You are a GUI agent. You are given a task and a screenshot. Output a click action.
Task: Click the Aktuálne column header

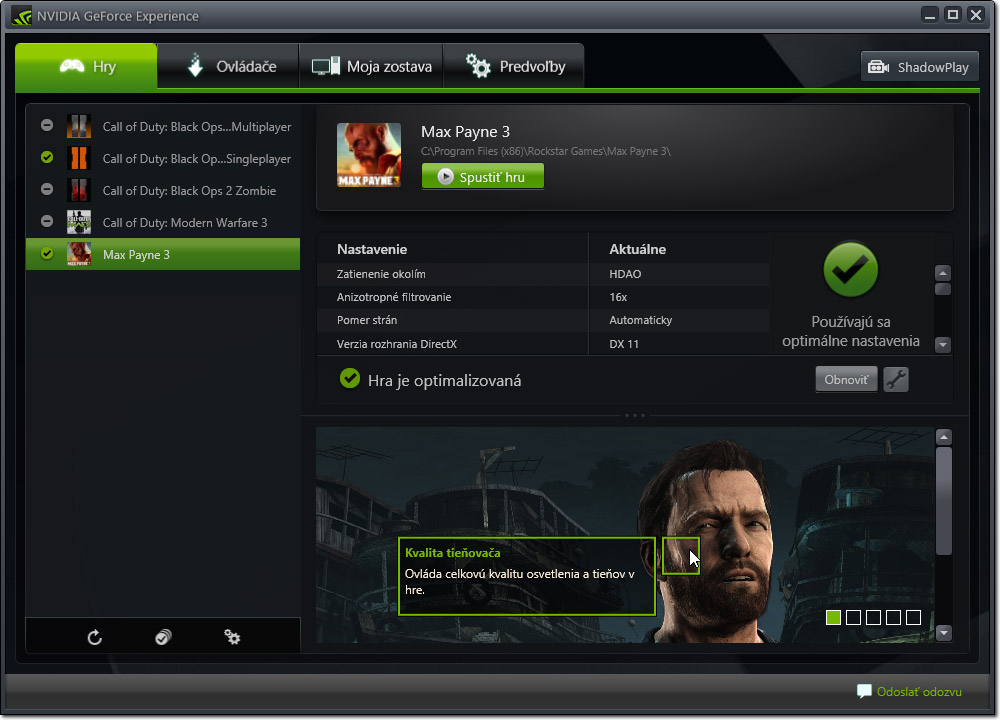click(x=637, y=249)
